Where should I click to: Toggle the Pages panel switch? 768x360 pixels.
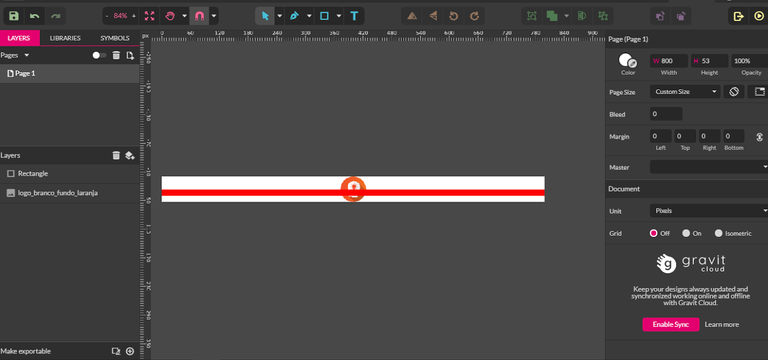point(99,55)
